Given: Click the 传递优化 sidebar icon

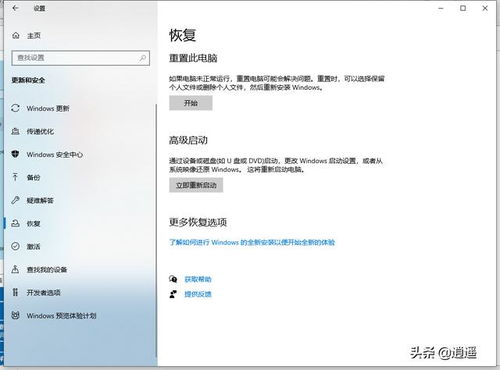Looking at the screenshot, I should 15,131.
